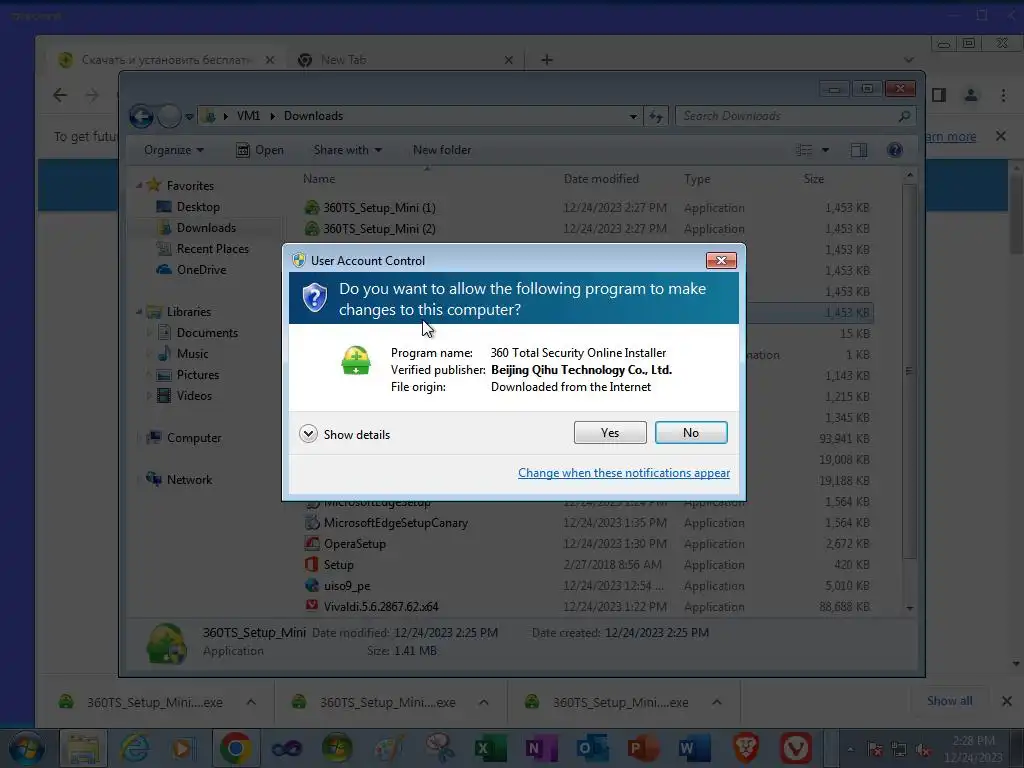The image size is (1024, 768).
Task: Open the Explorer recent locations dropdown
Action: pyautogui.click(x=189, y=117)
